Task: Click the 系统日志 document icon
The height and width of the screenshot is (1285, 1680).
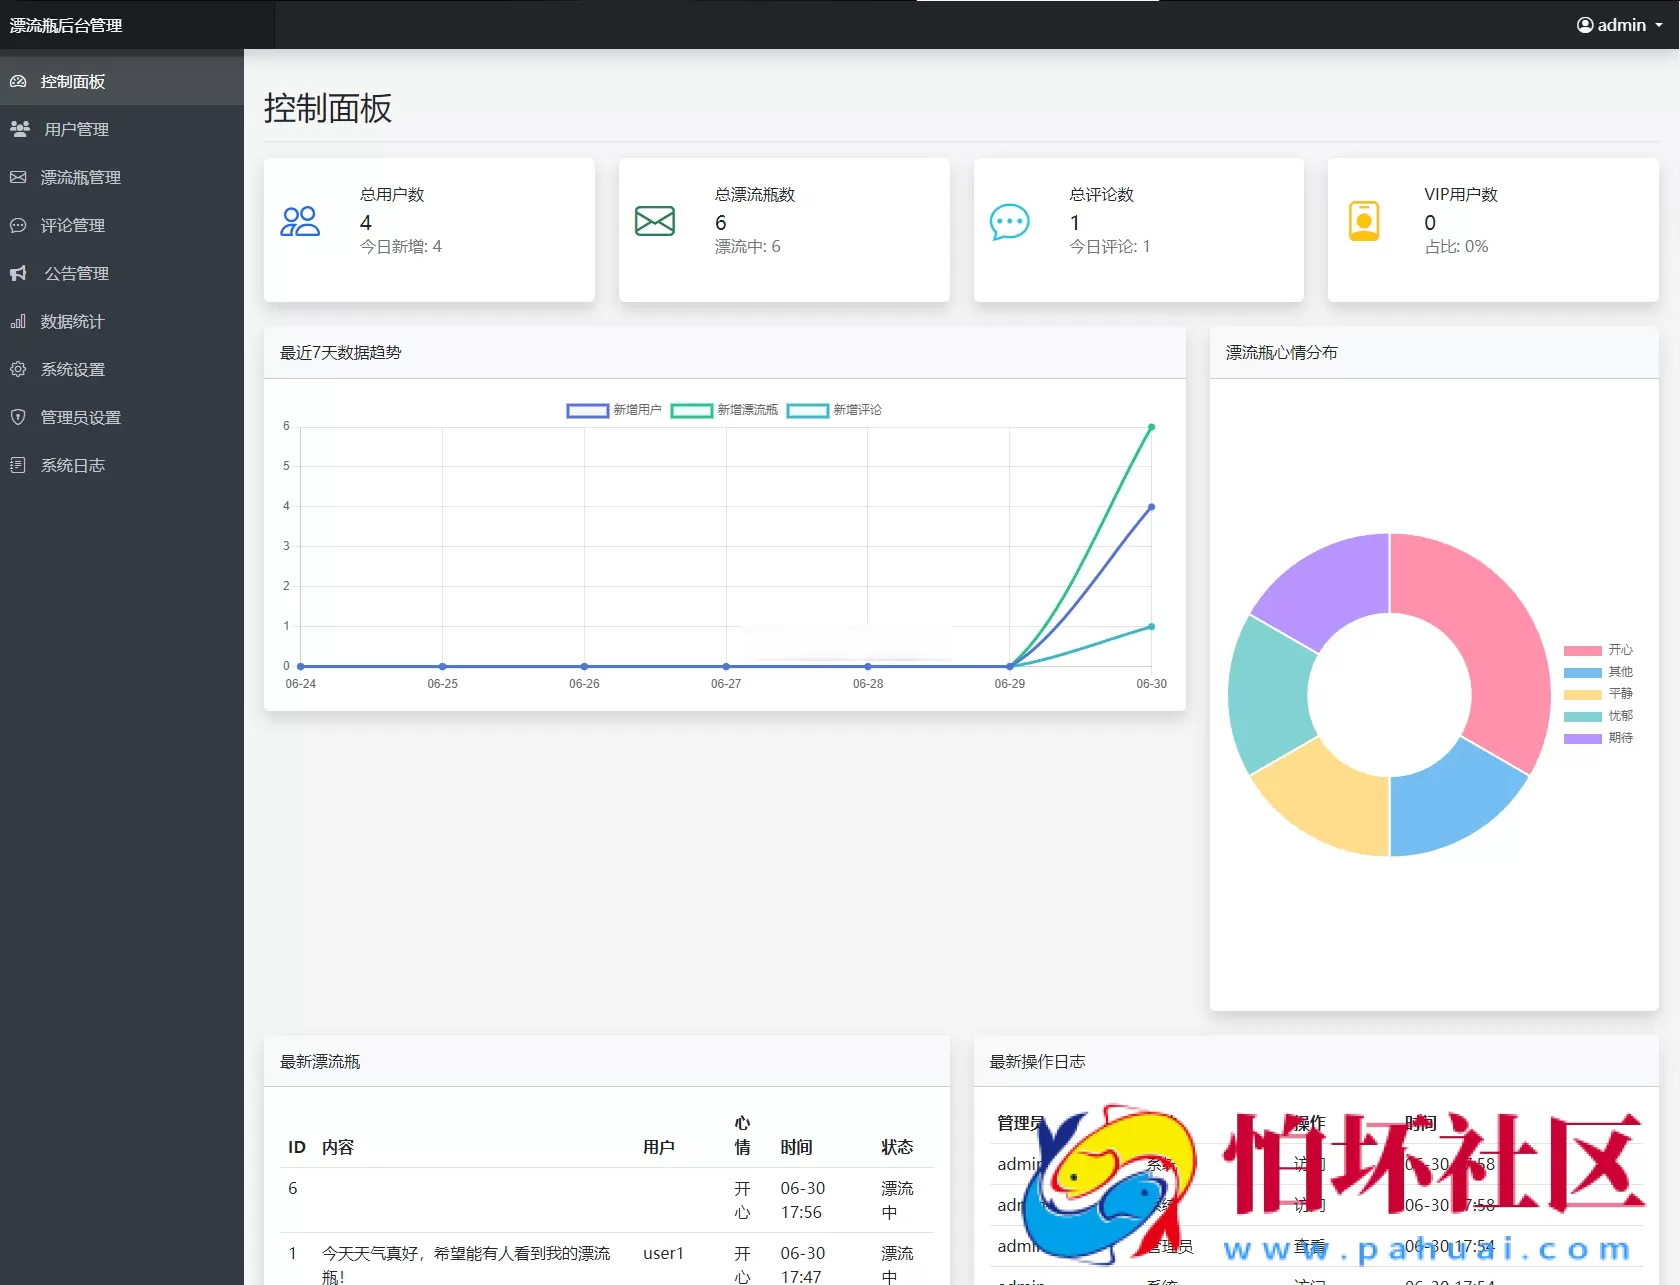Action: (18, 465)
